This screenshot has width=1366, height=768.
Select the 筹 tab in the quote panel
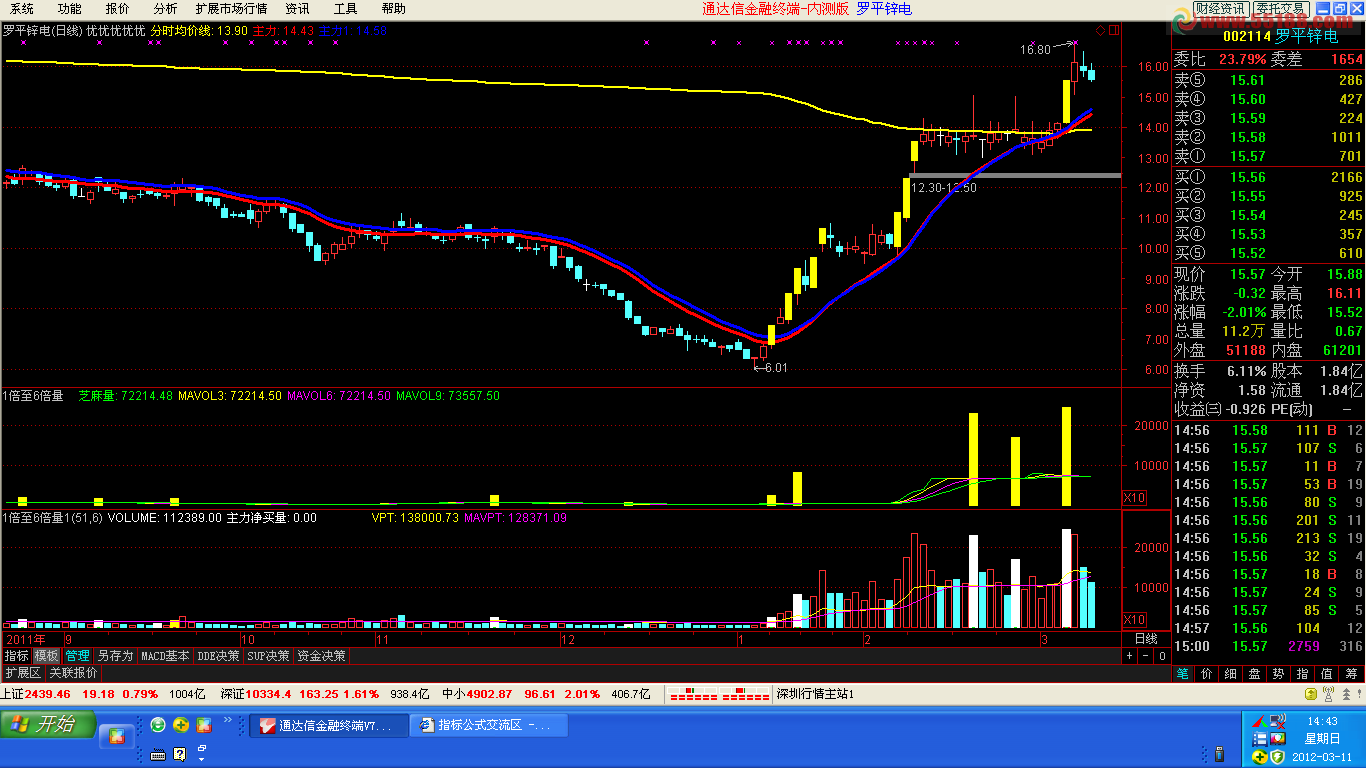1351,674
